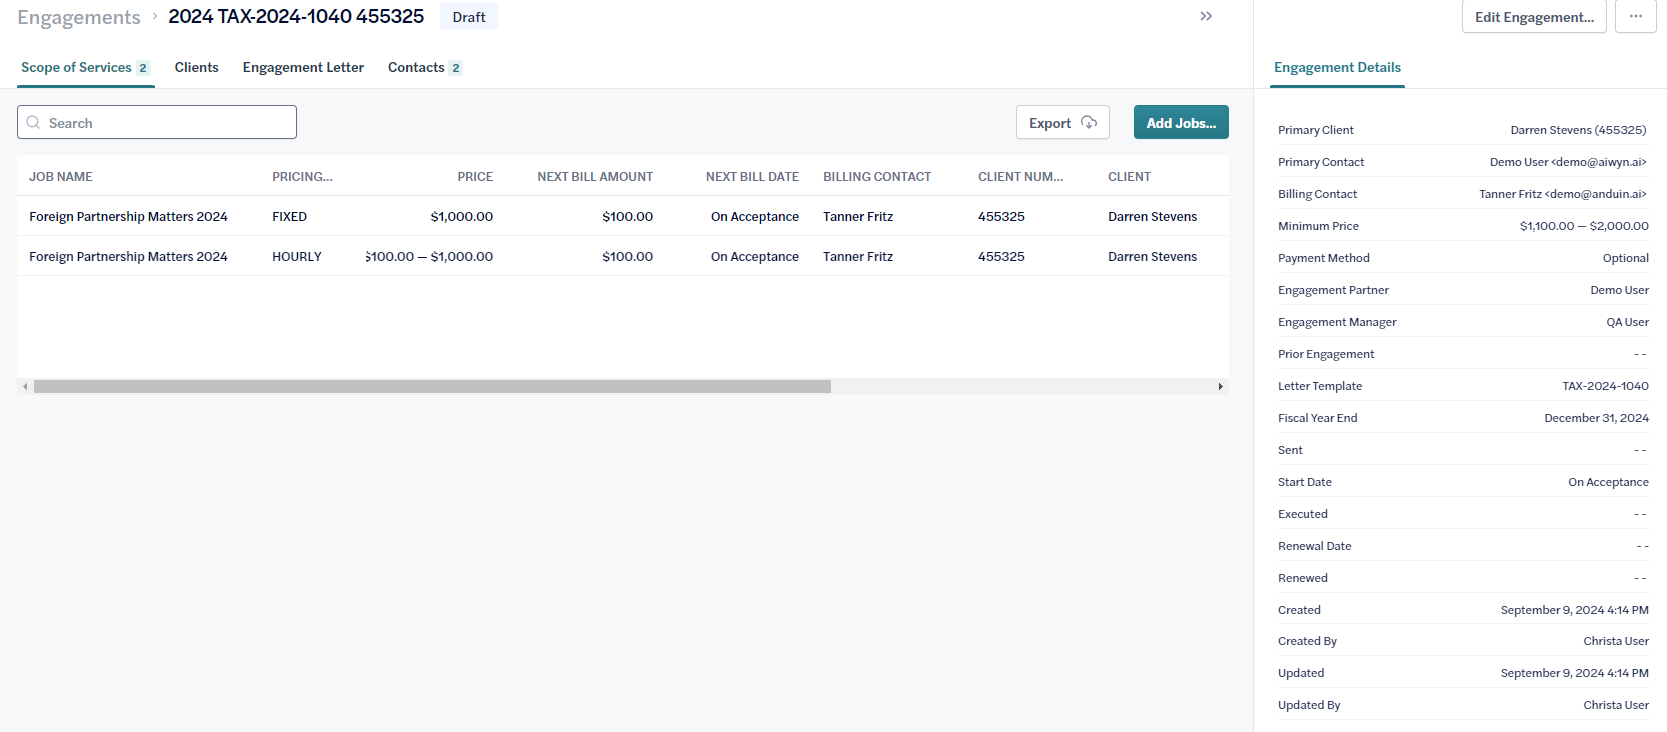Select Foreign Partnership Matters 2024 in HOURLY row
Image resolution: width=1667 pixels, height=732 pixels.
(x=128, y=257)
